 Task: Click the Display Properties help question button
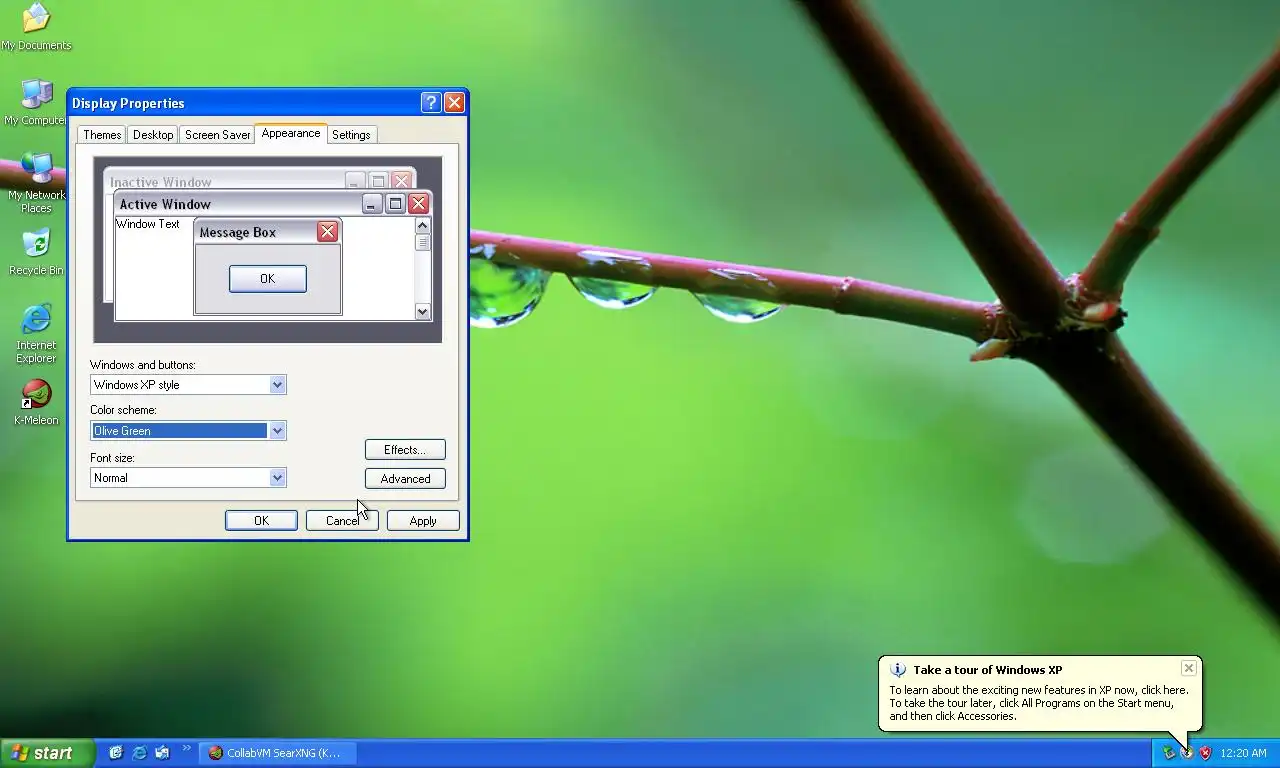[431, 102]
